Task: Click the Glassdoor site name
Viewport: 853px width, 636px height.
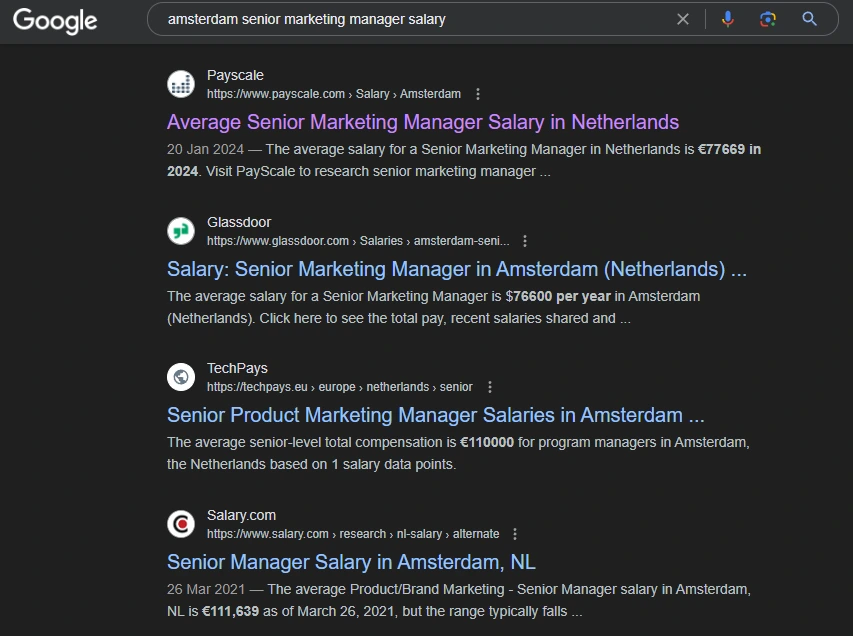Action: coord(239,222)
